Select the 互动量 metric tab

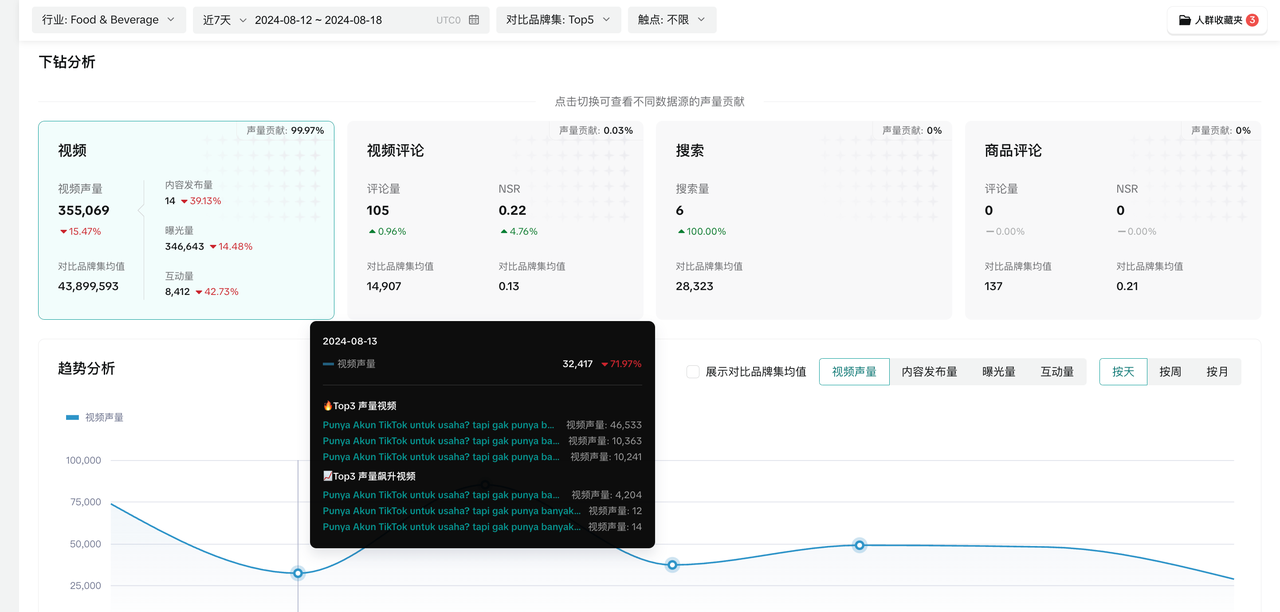tap(1056, 372)
